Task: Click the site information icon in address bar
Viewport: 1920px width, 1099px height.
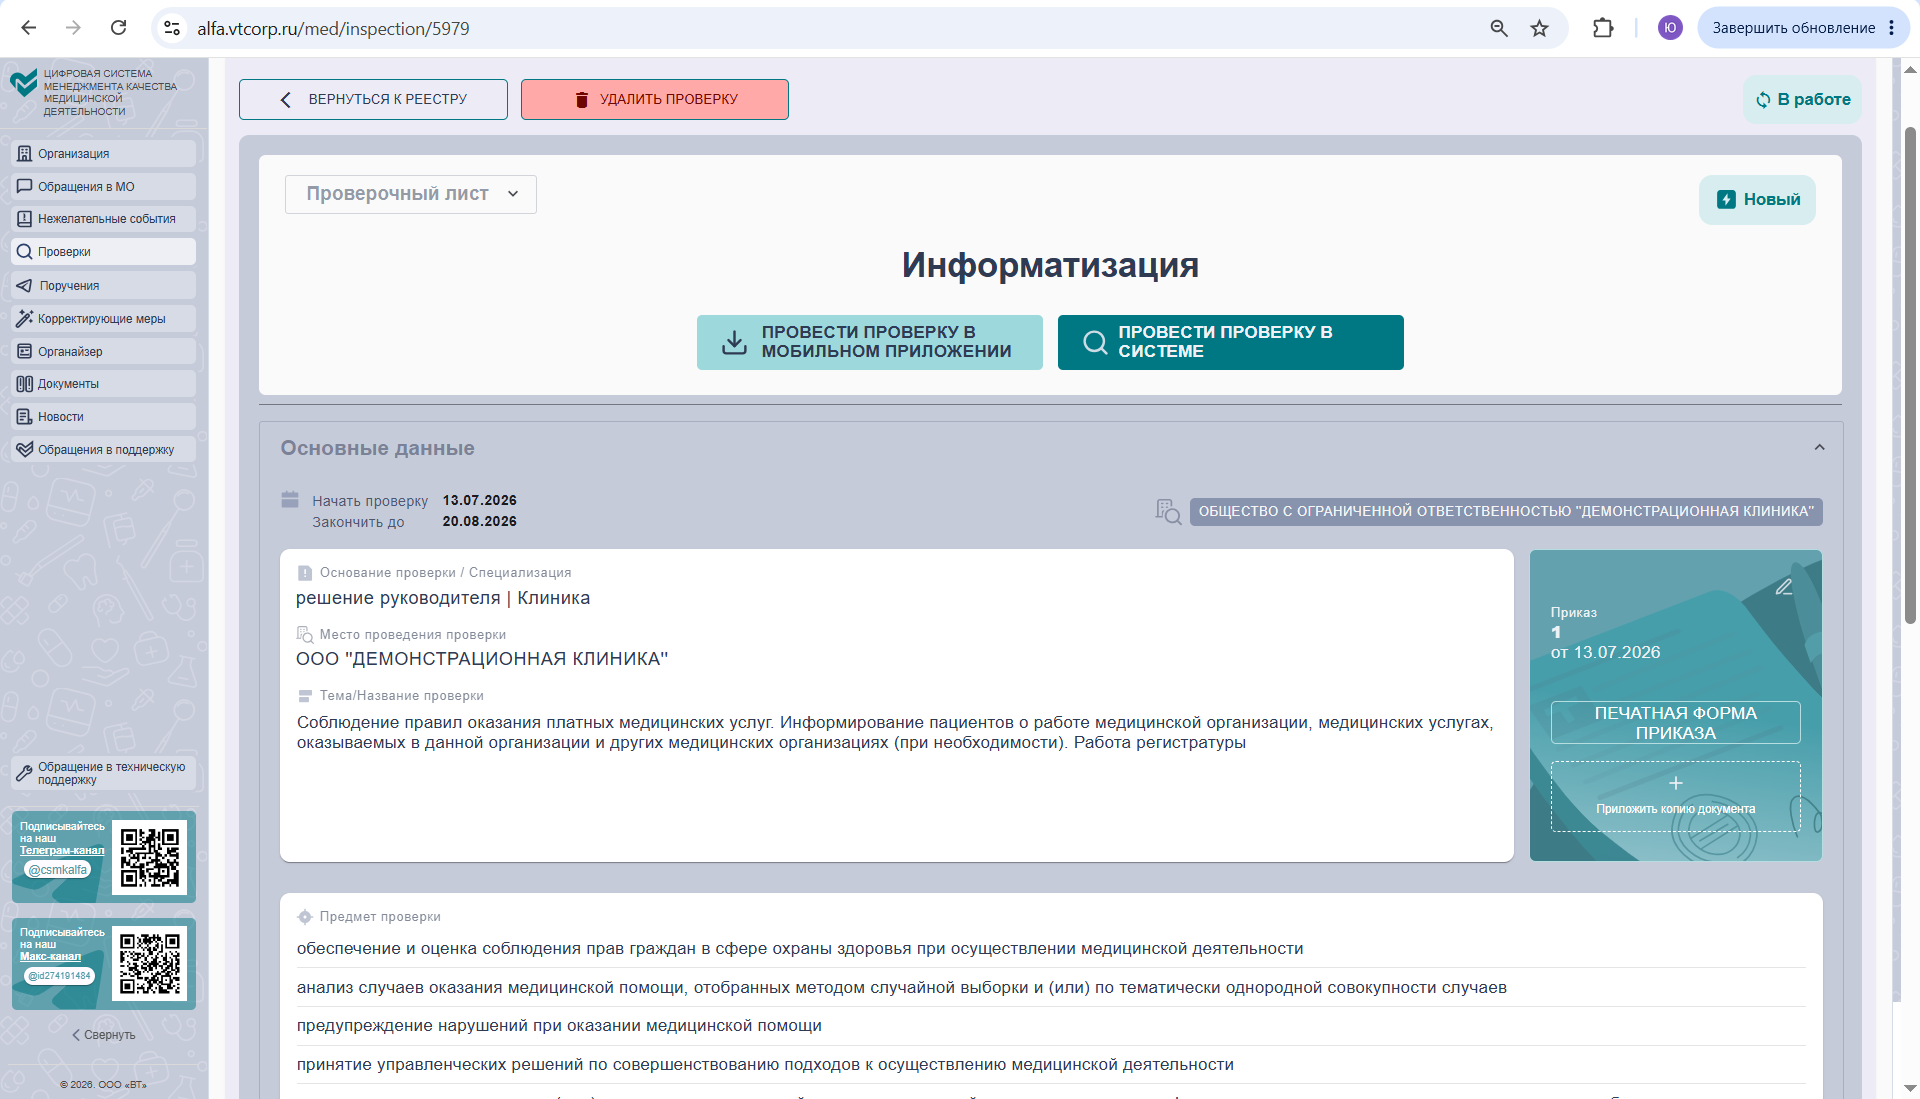Action: (x=172, y=28)
